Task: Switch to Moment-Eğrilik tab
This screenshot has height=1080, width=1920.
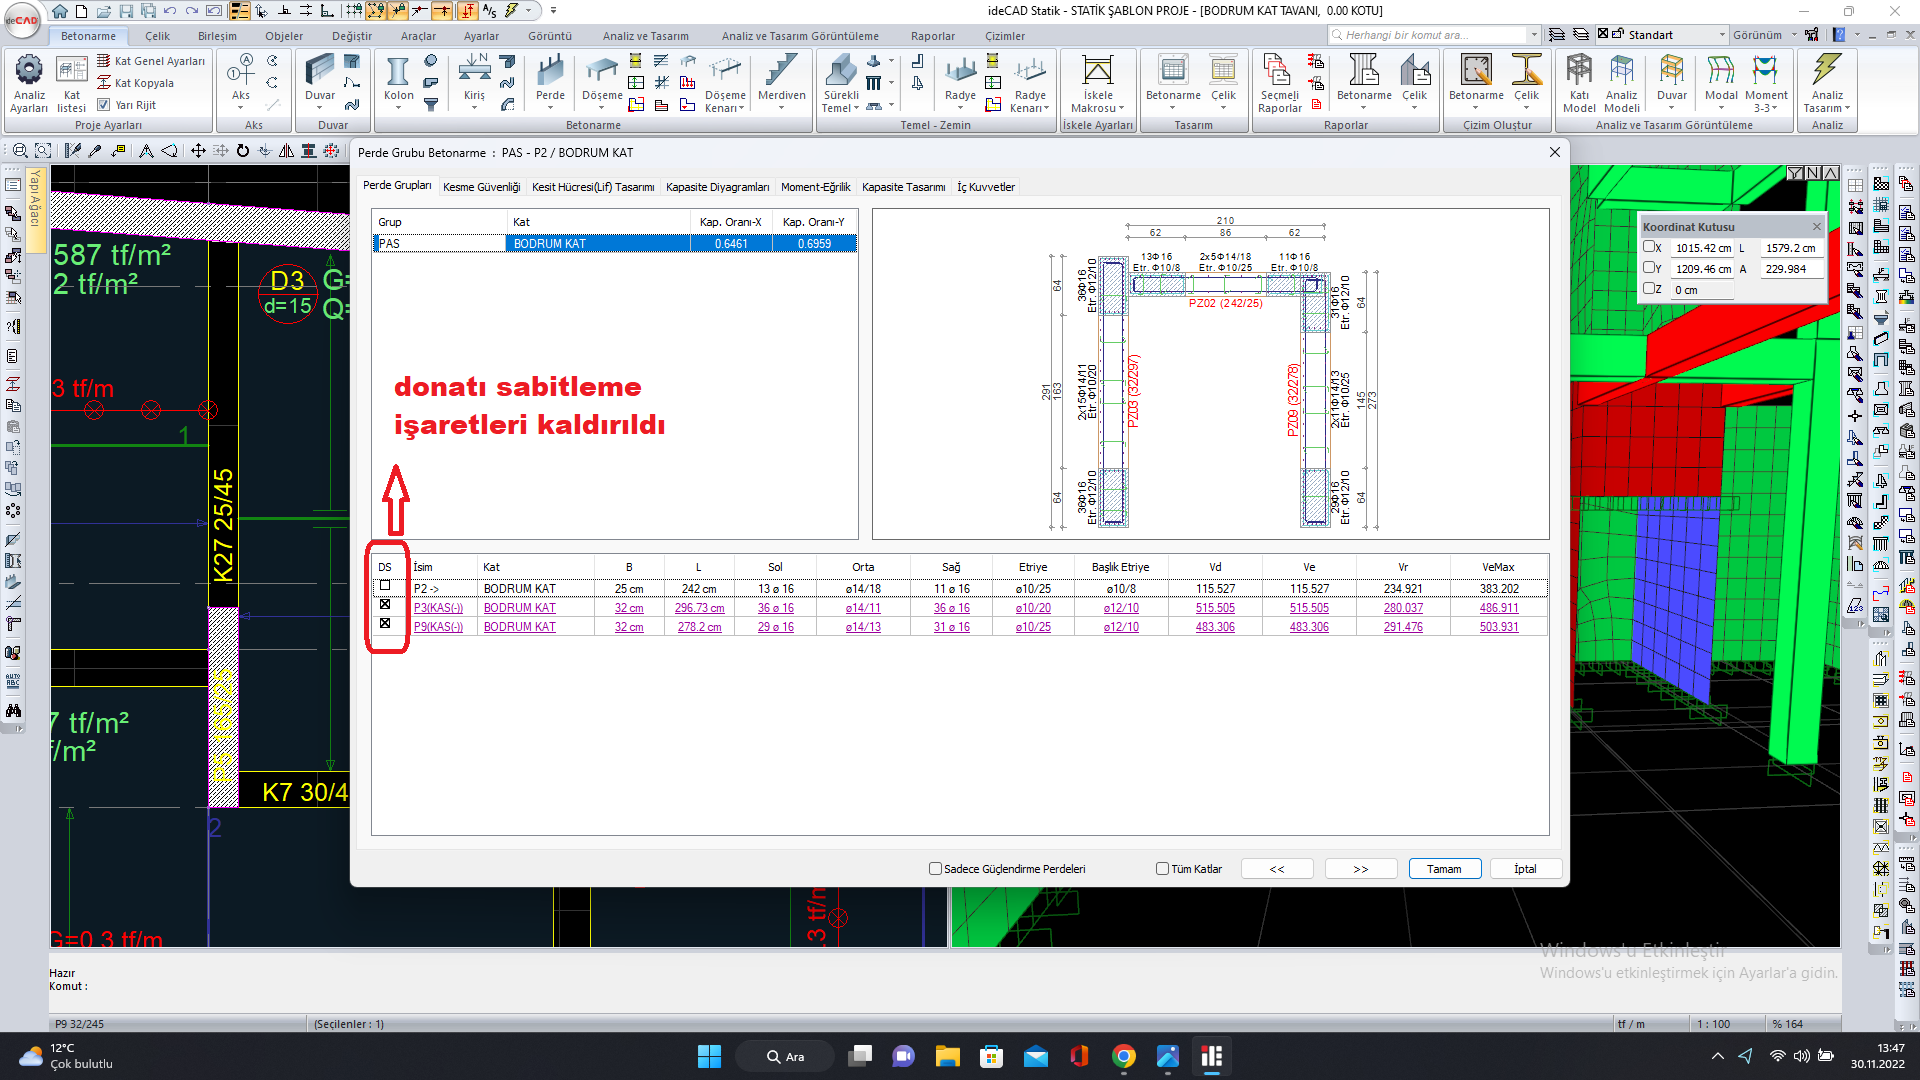Action: [x=815, y=187]
